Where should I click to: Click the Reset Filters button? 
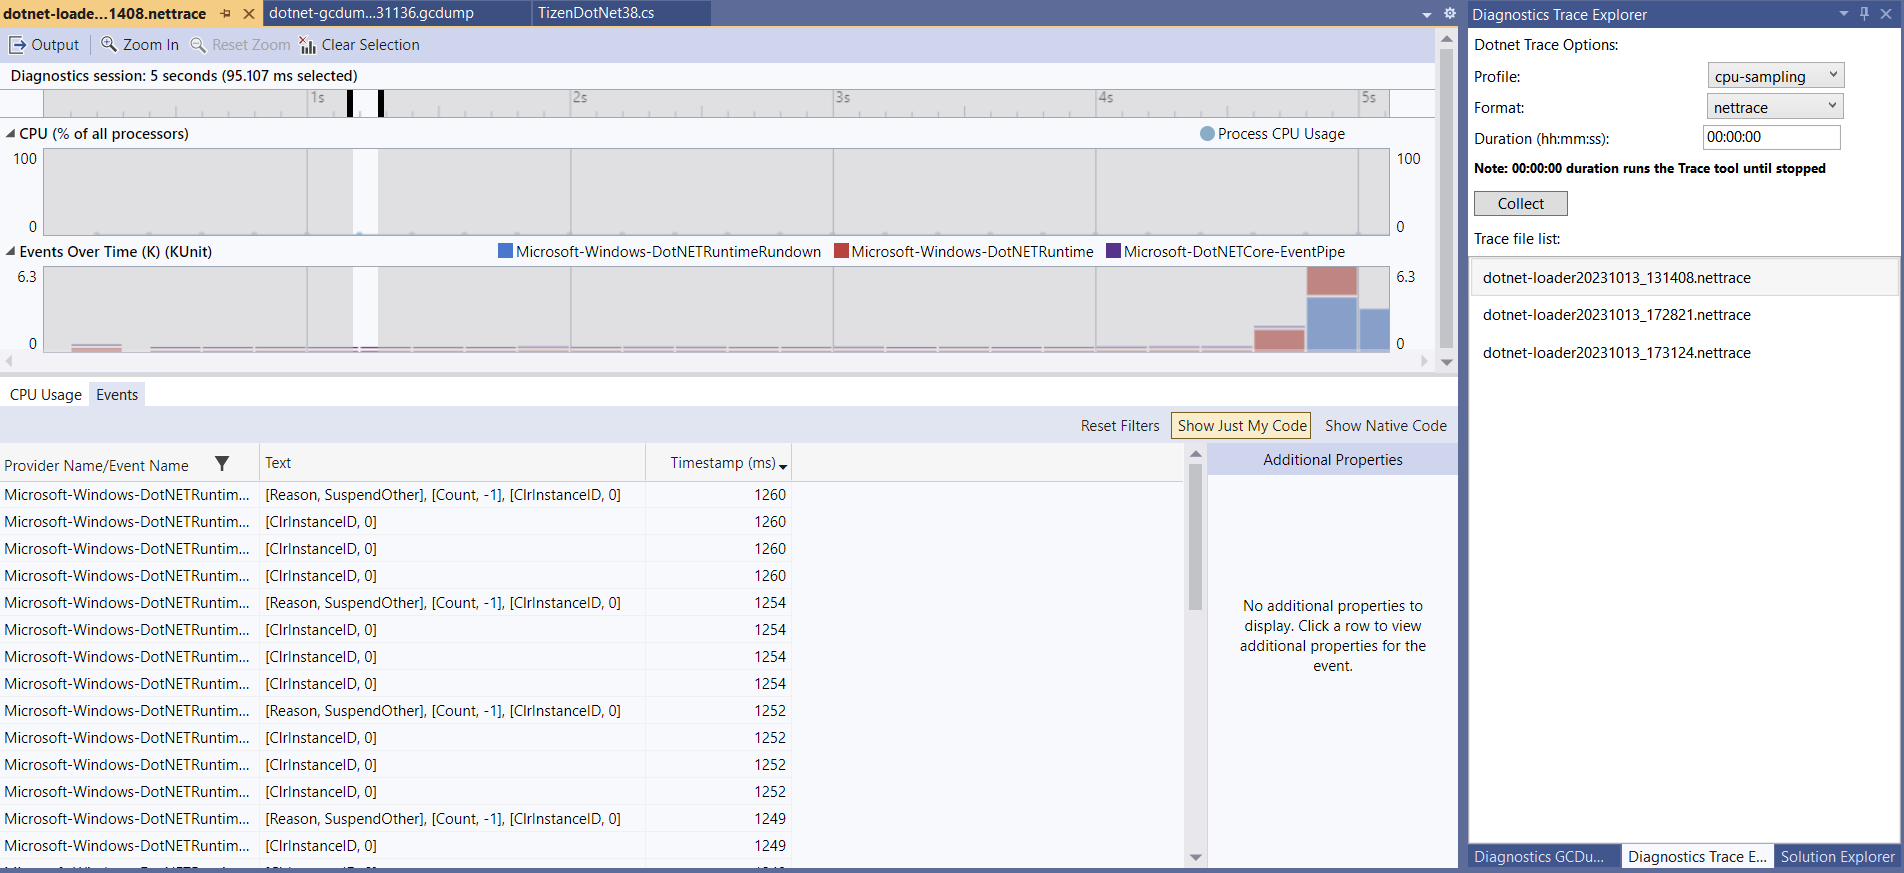tap(1119, 426)
